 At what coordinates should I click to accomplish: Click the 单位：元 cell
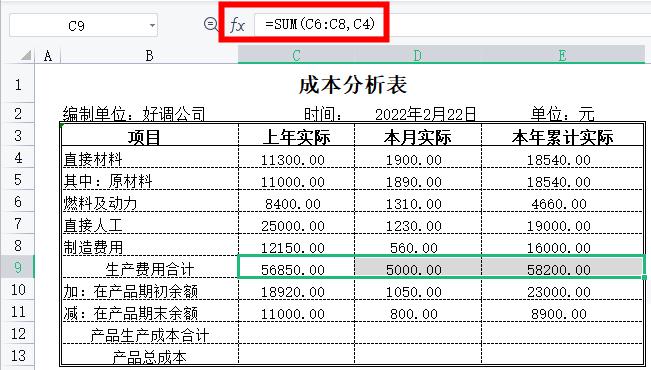click(x=563, y=114)
